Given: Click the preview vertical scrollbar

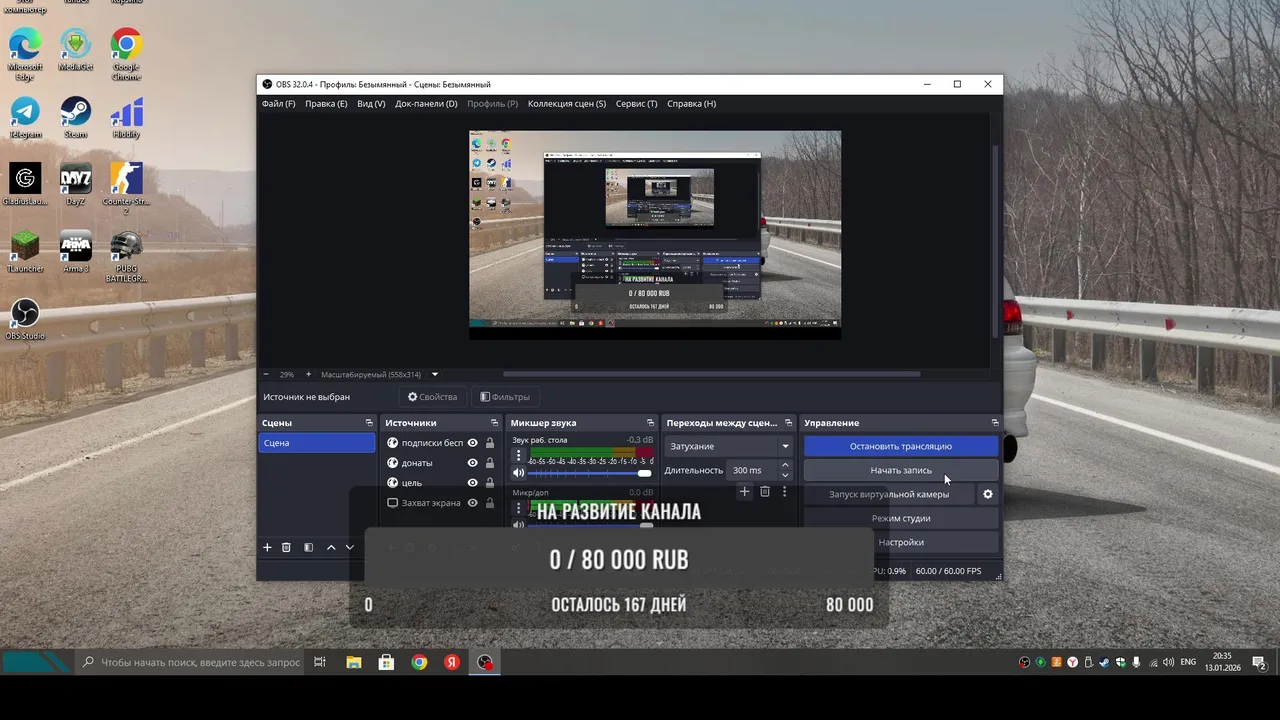Looking at the screenshot, I should click(994, 240).
